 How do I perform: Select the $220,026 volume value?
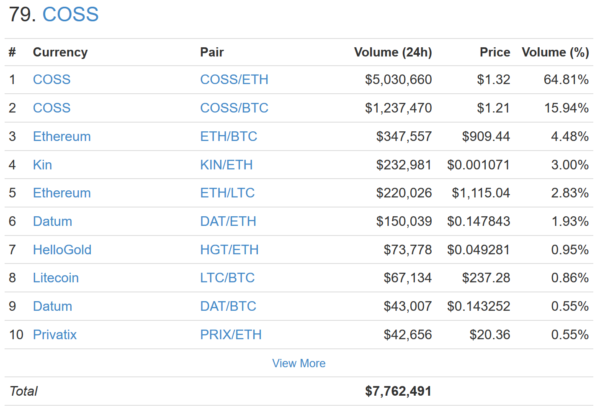404,193
